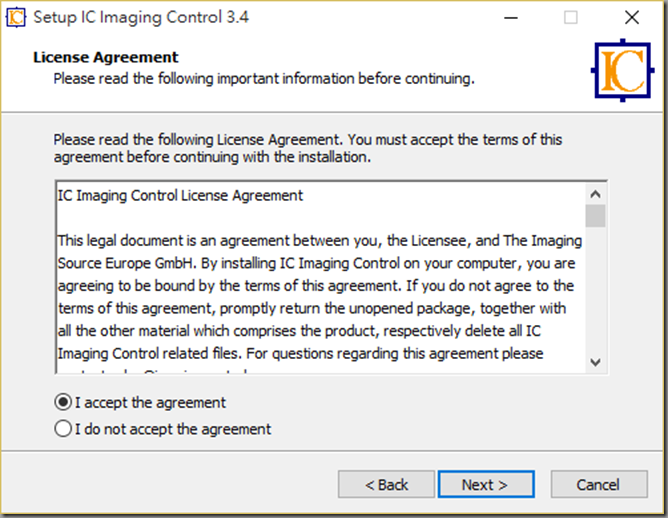Click the bold "License Agreement" heading
This screenshot has height=518, width=668.
tap(106, 57)
